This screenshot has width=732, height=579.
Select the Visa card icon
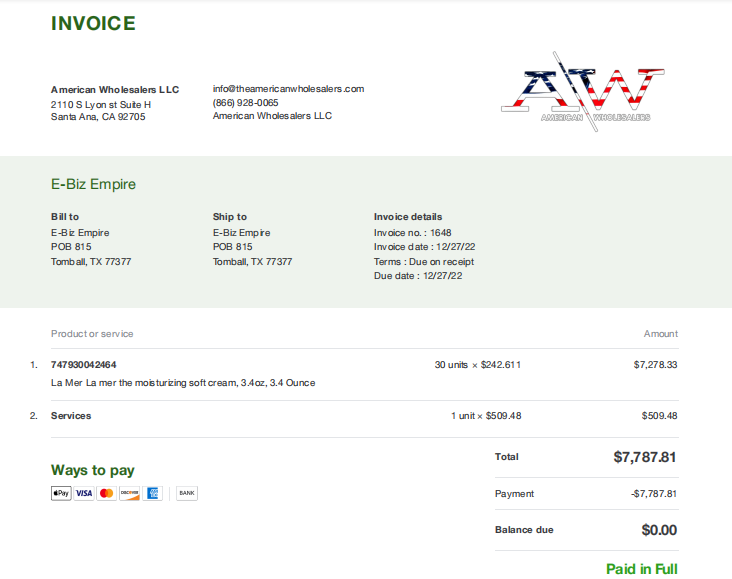(84, 493)
